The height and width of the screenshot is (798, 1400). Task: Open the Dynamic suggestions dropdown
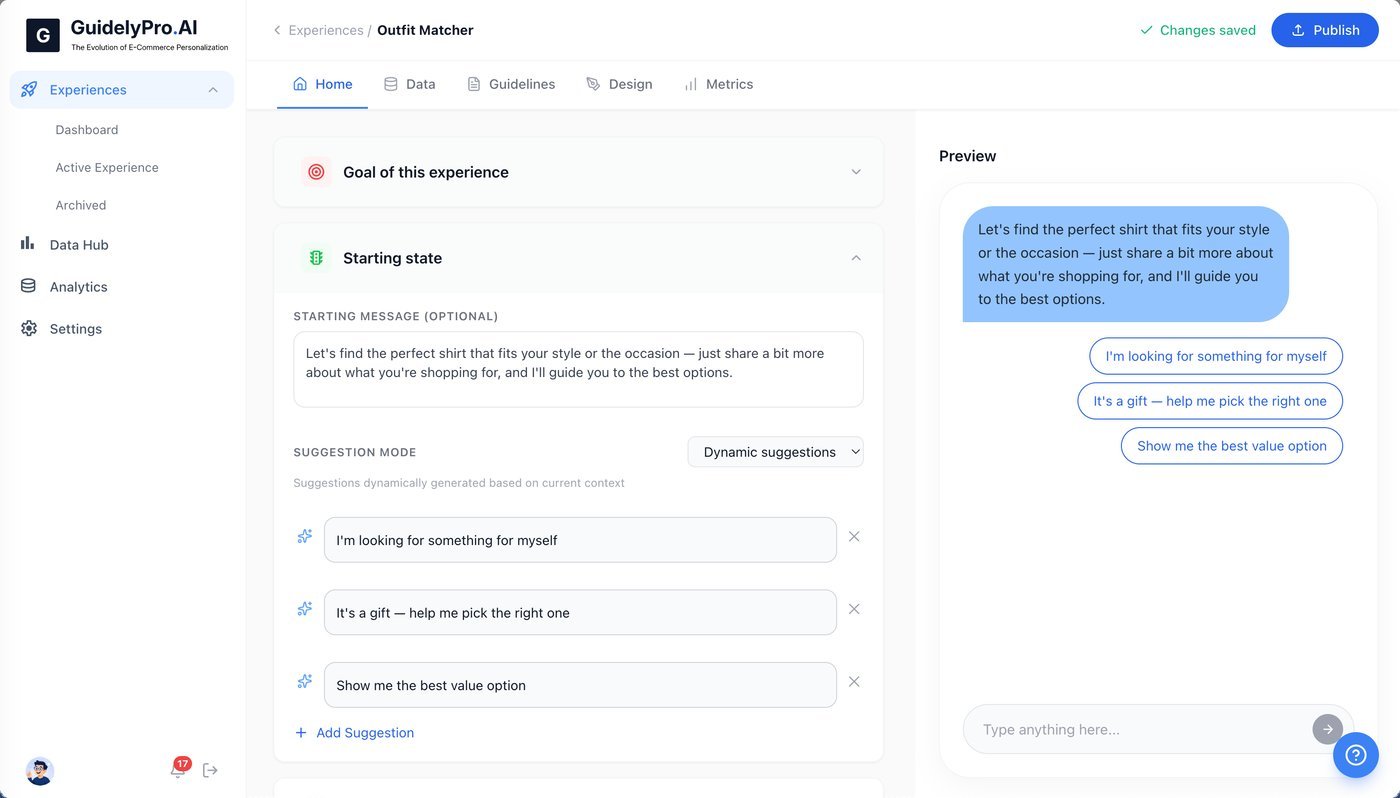[775, 452]
